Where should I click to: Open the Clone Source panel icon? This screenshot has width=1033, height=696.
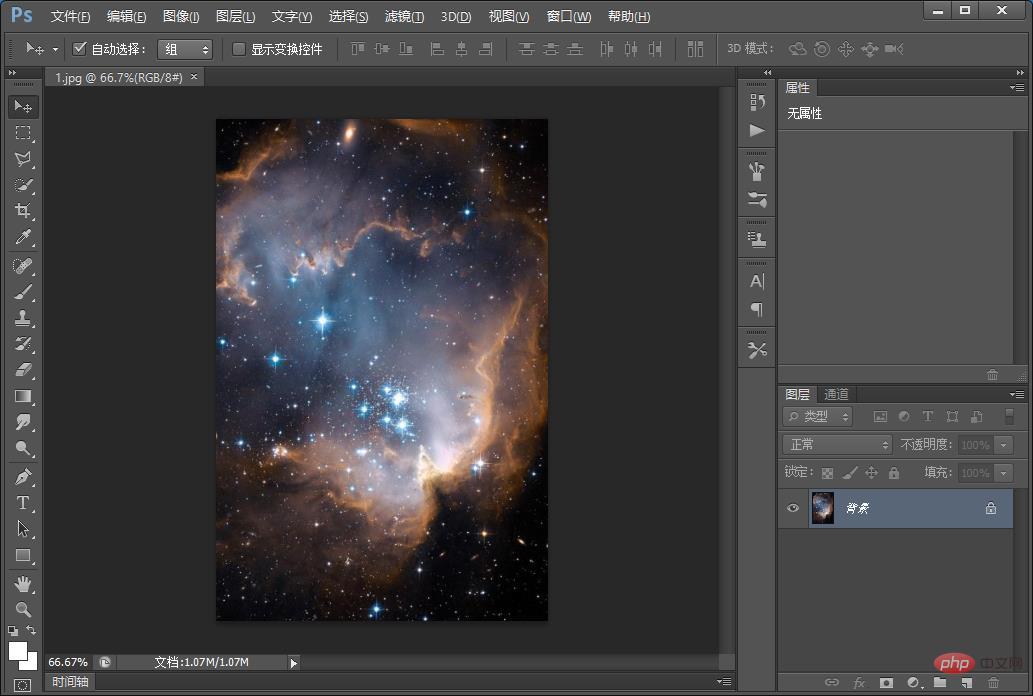[x=757, y=241]
